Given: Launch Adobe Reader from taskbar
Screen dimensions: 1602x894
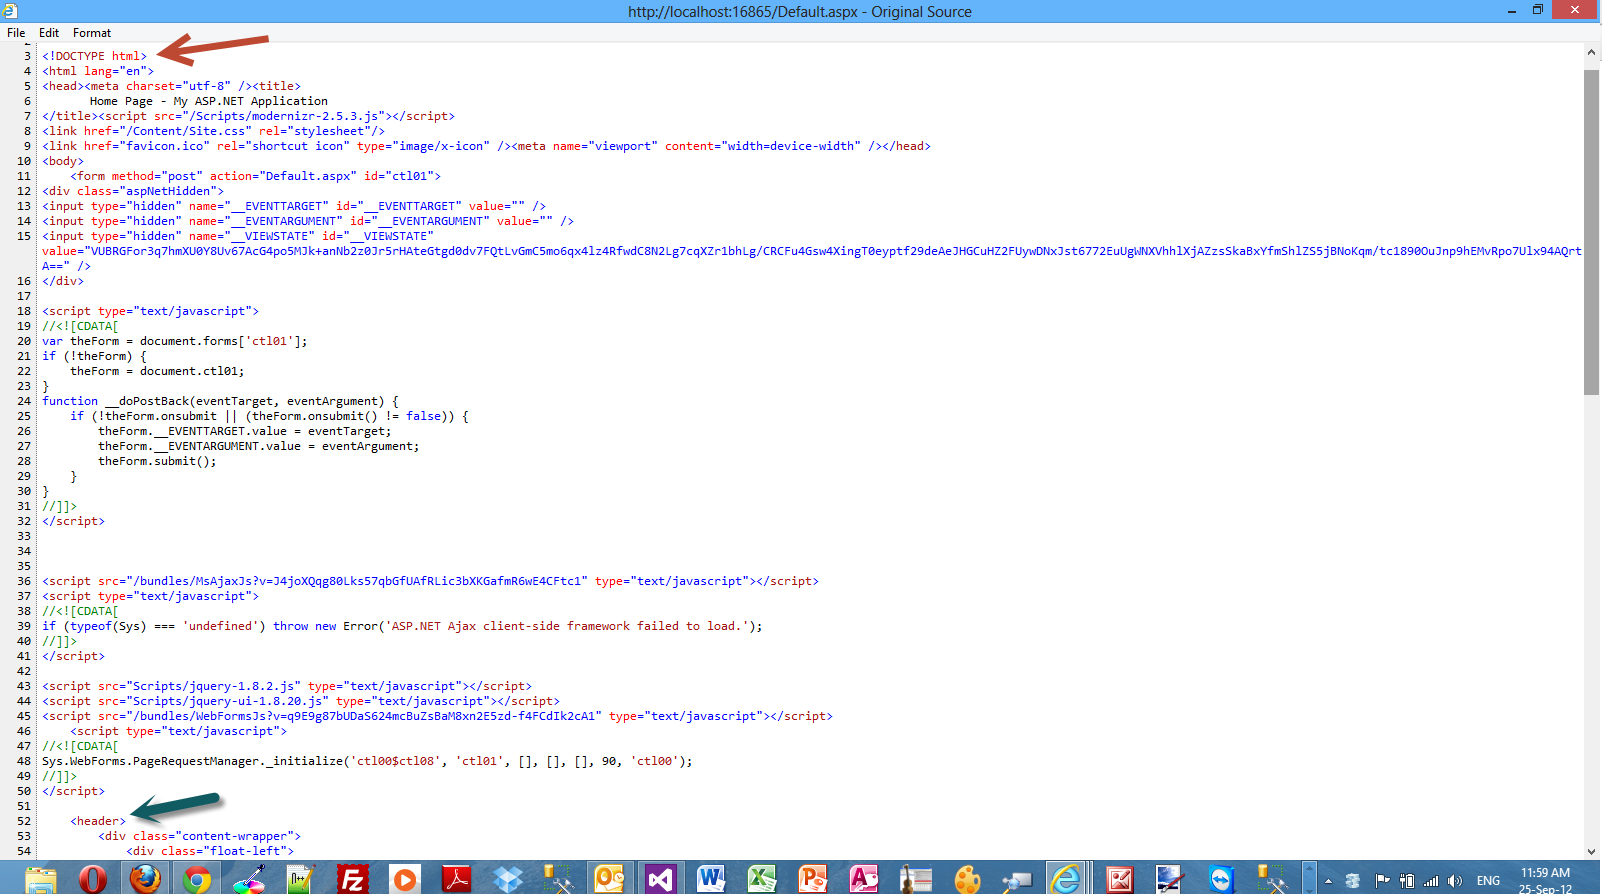Looking at the screenshot, I should click(456, 879).
